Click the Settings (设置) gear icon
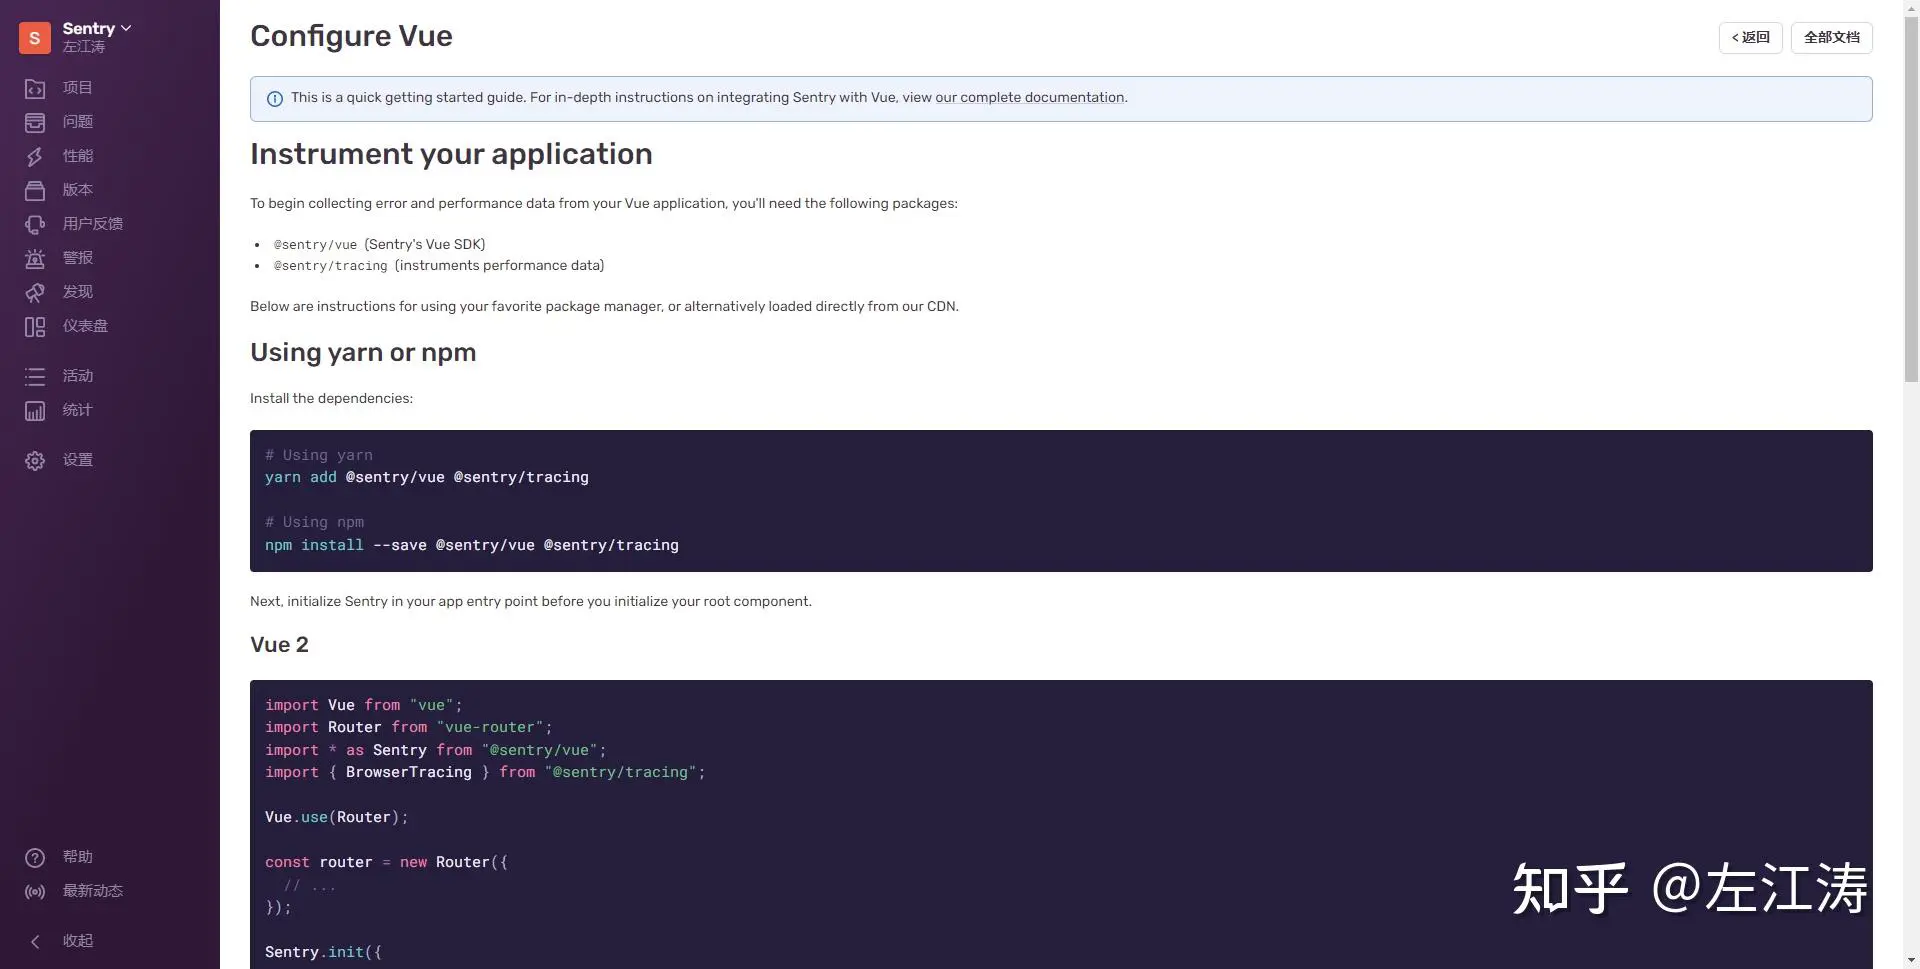This screenshot has width=1920, height=969. pos(35,461)
